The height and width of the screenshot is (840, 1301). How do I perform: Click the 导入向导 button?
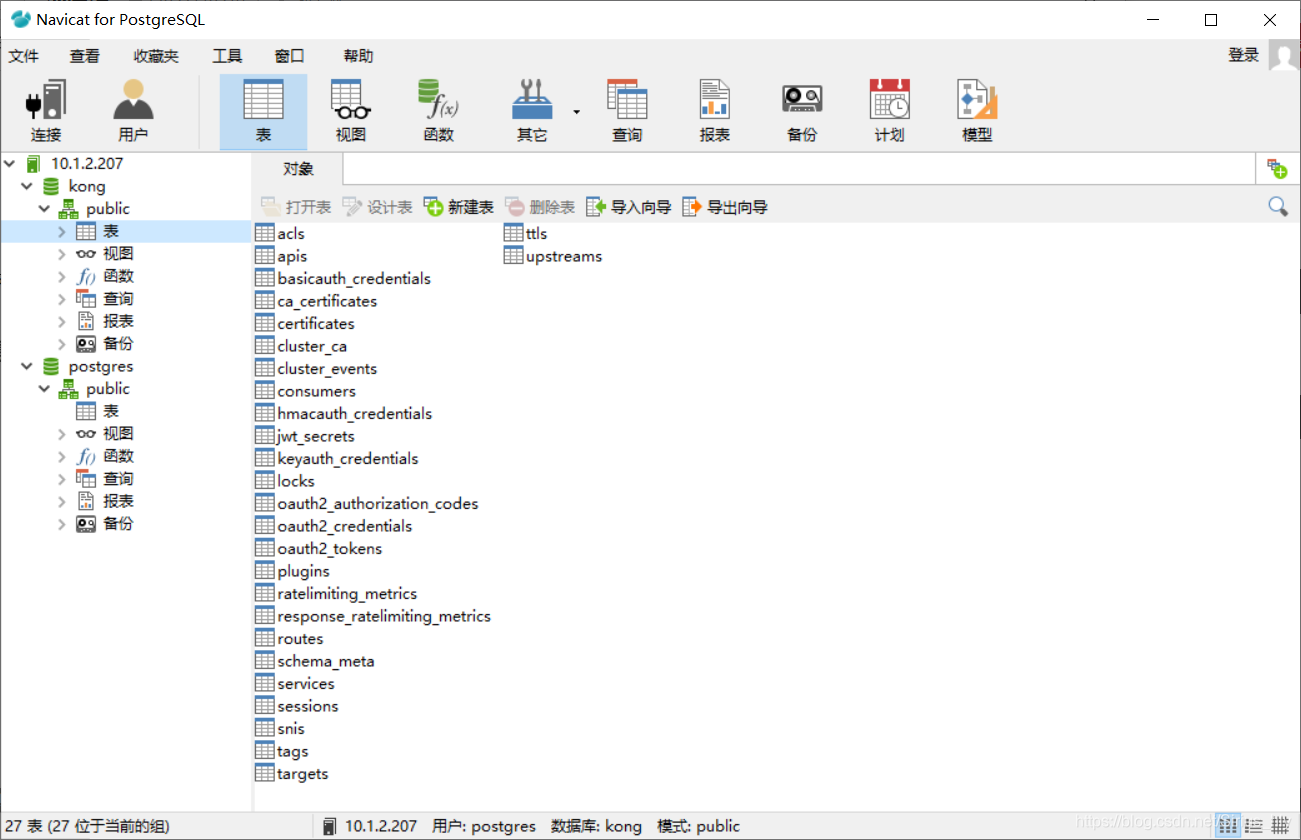point(629,207)
